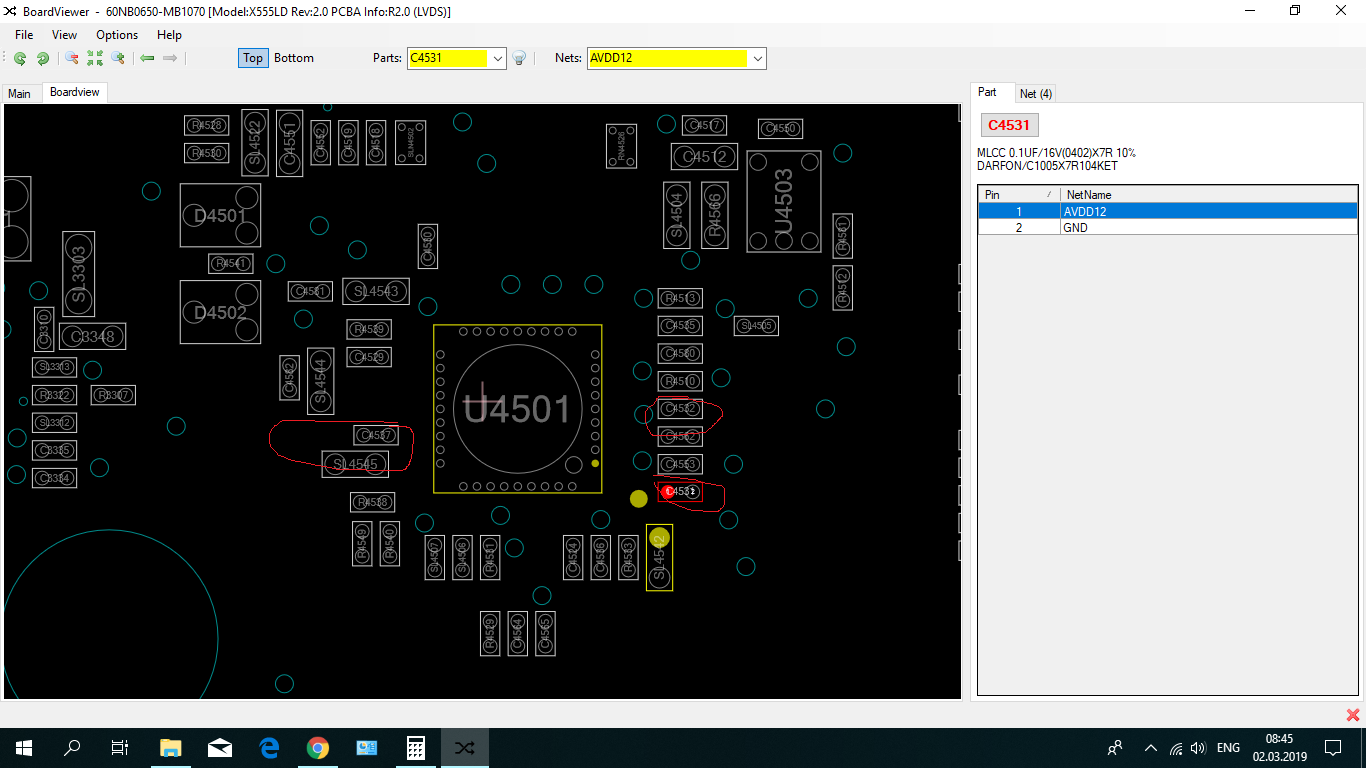Select the pin 2 GND row

tap(1168, 227)
